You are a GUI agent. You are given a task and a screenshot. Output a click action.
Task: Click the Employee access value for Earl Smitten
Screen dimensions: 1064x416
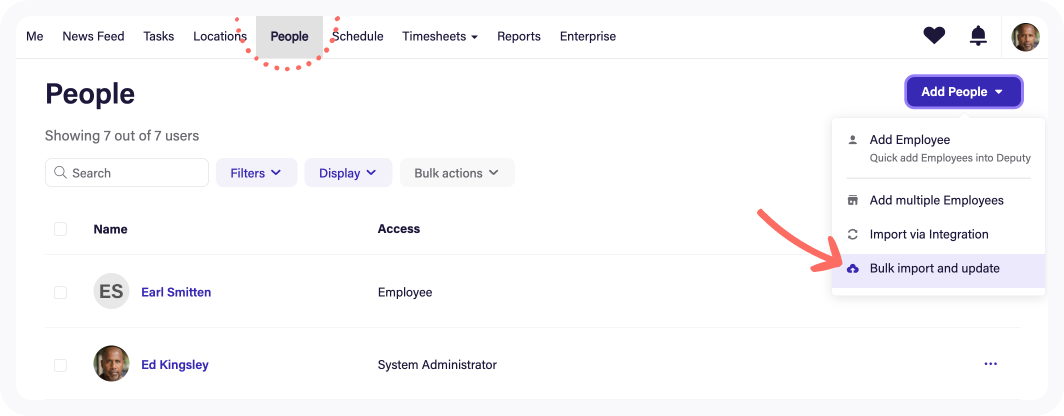[405, 292]
